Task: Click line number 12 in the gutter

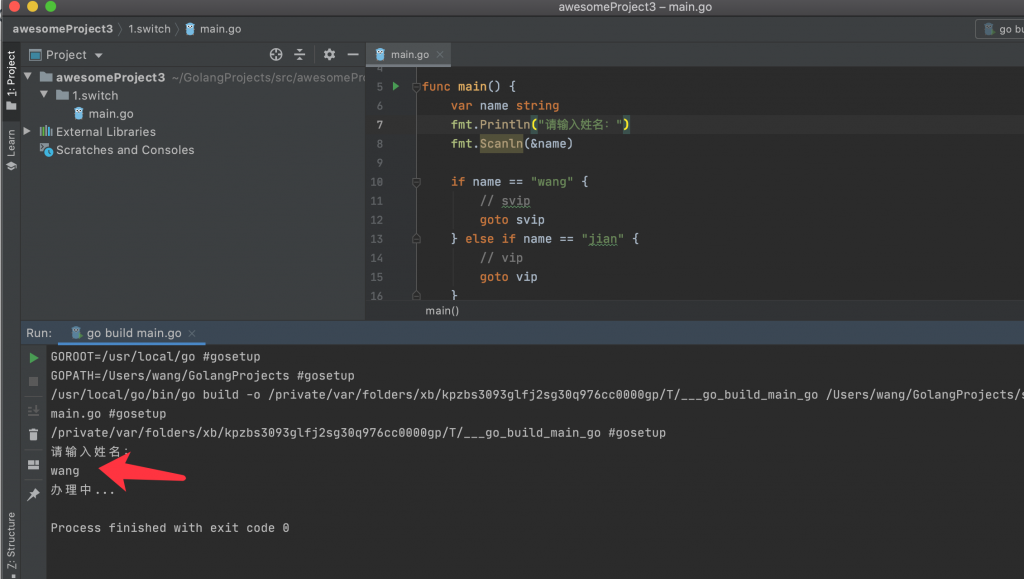Action: coord(377,220)
